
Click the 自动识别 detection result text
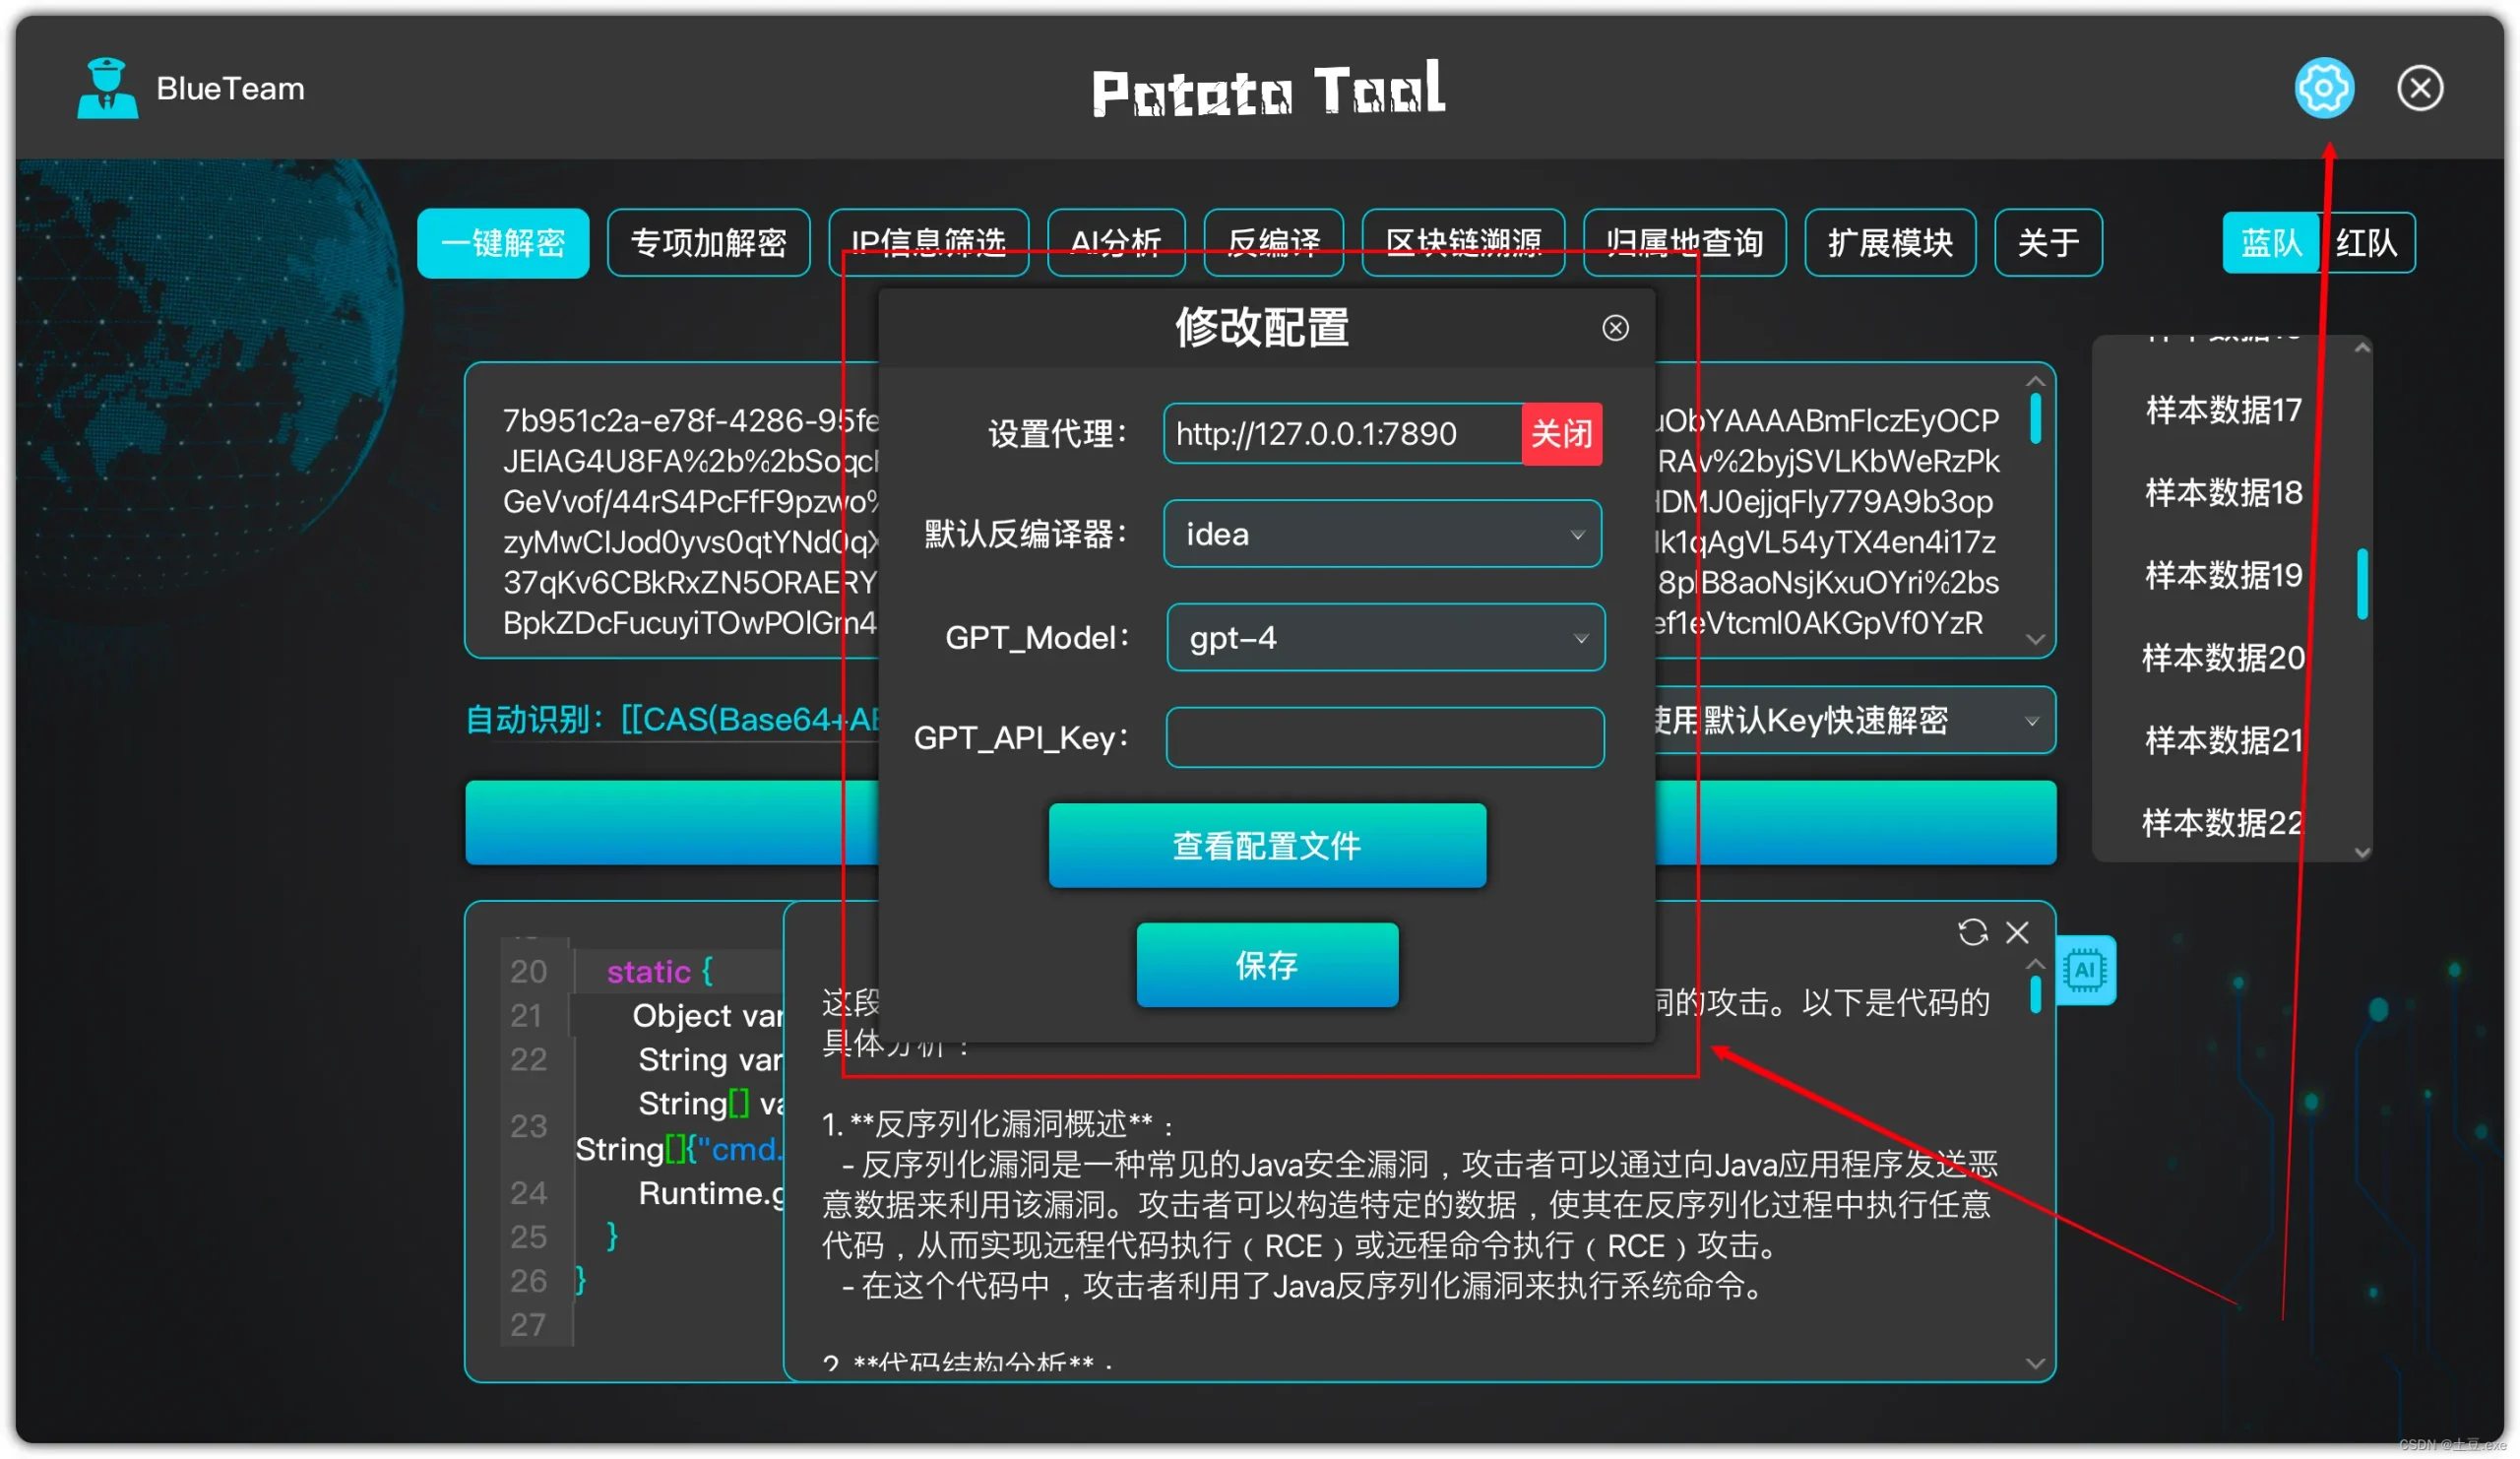(x=672, y=720)
